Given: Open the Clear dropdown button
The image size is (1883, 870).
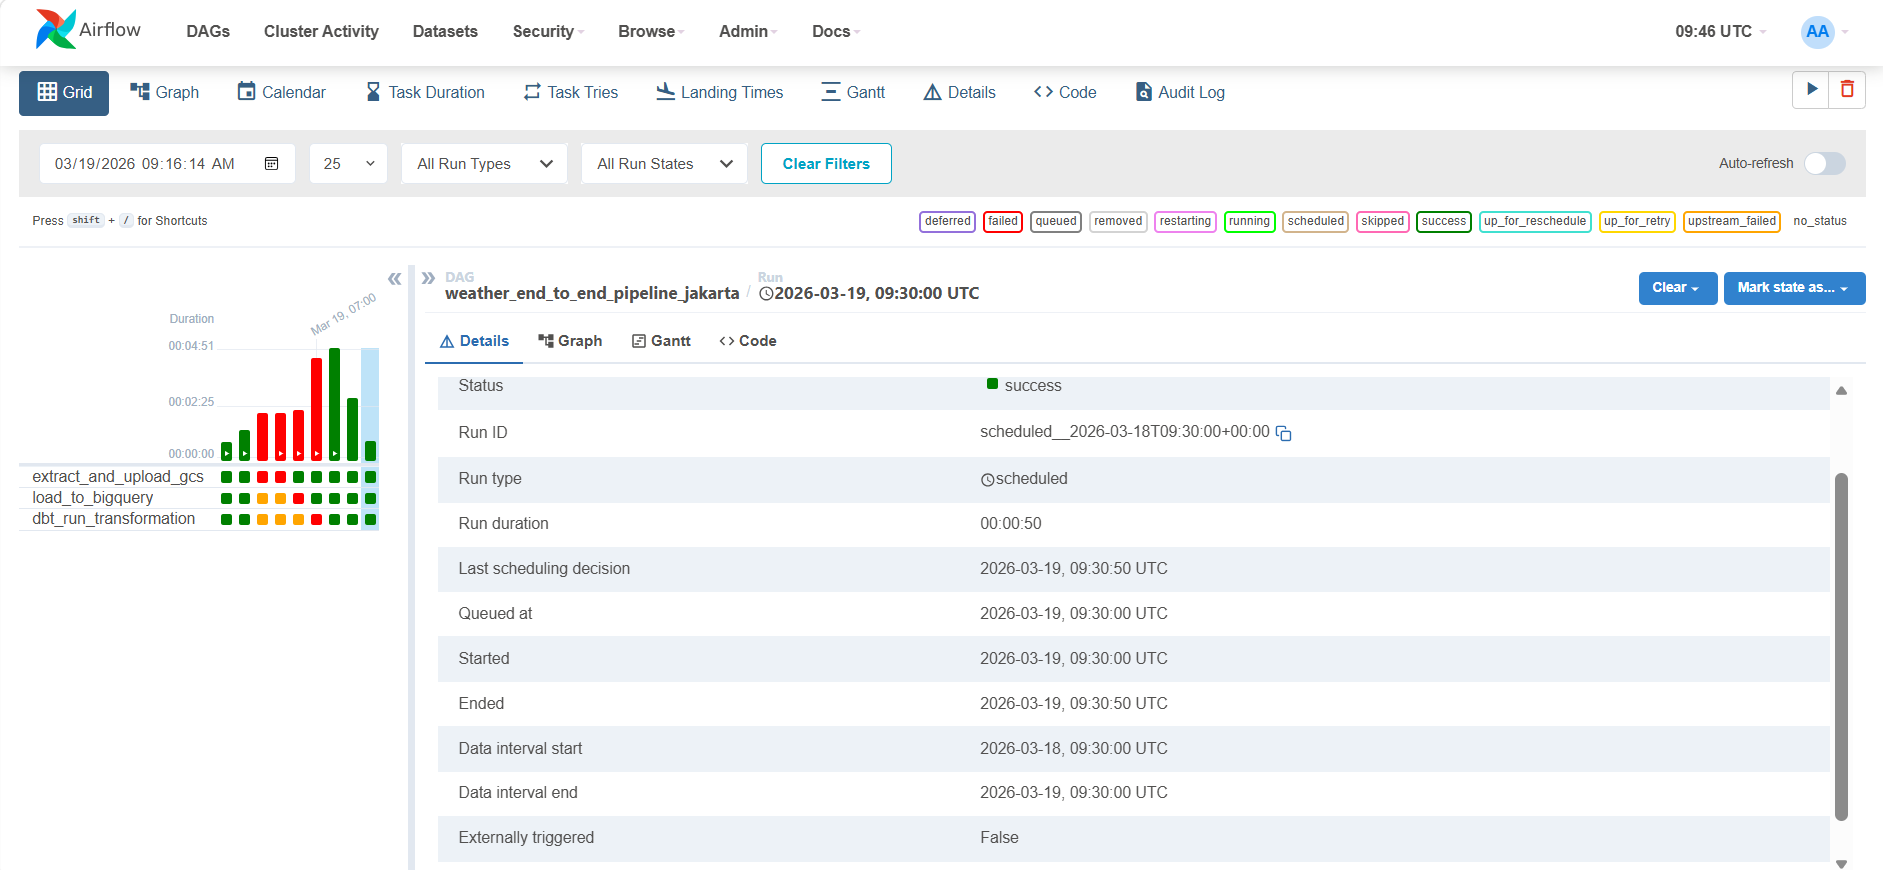Looking at the screenshot, I should [1678, 288].
